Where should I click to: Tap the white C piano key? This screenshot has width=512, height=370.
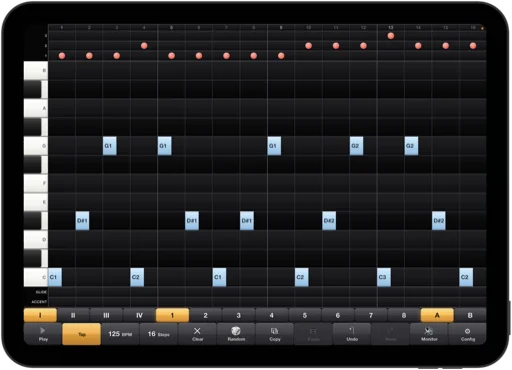point(36,277)
